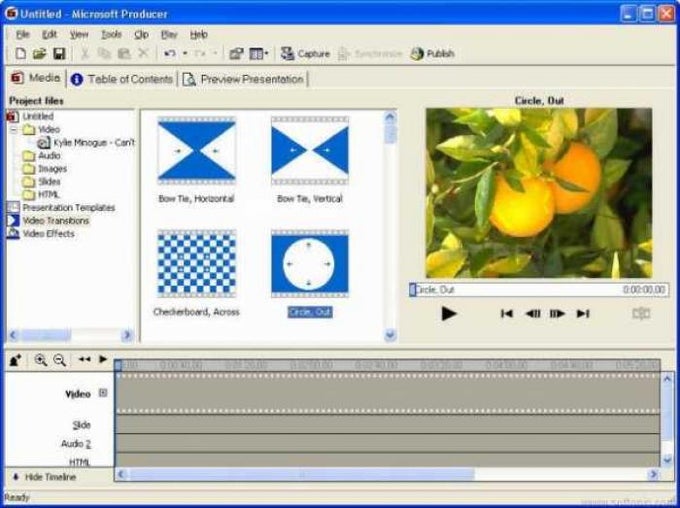Open the Play menu

point(169,34)
